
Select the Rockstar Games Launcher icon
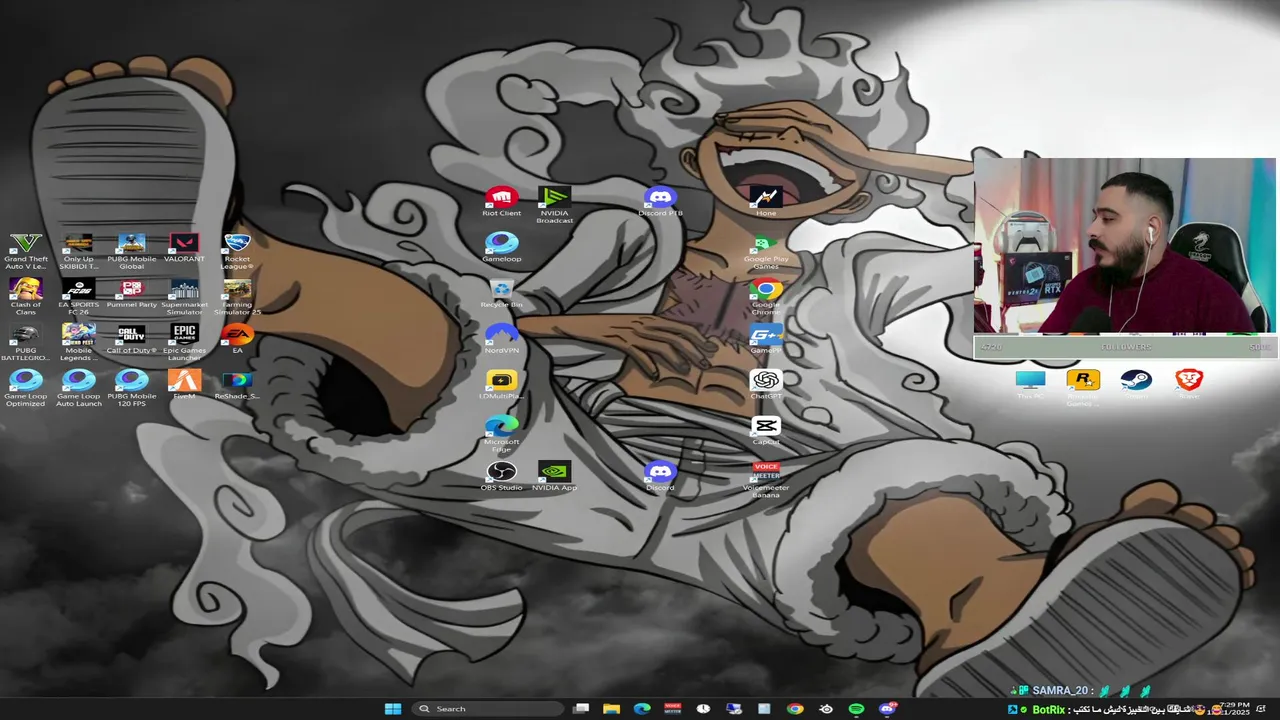click(1083, 388)
